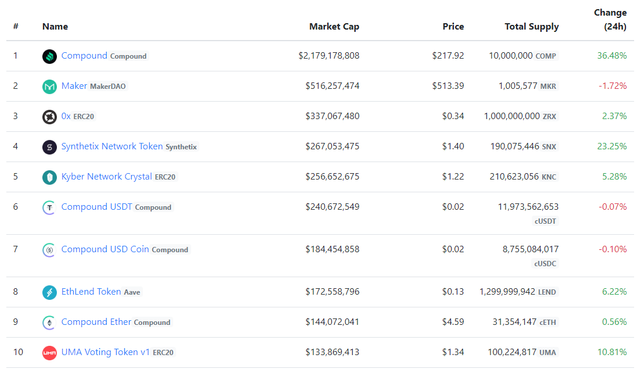Click the Compound USD Coin logo icon

[49, 250]
